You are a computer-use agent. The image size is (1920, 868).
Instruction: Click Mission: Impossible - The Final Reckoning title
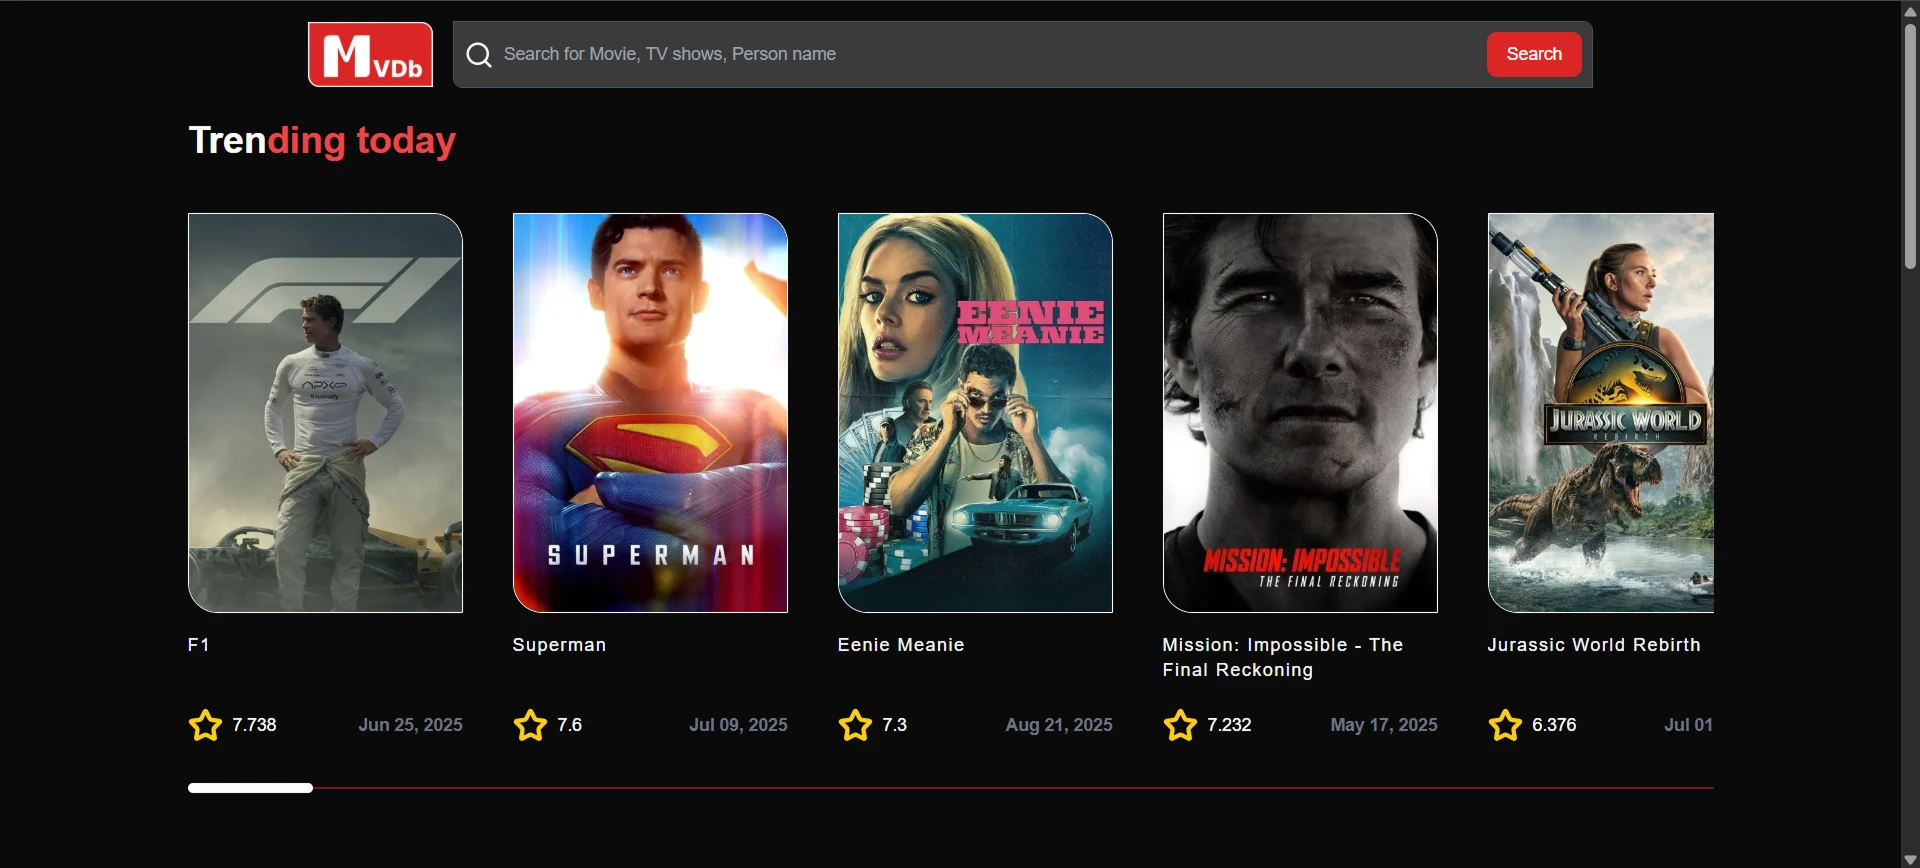coord(1283,657)
